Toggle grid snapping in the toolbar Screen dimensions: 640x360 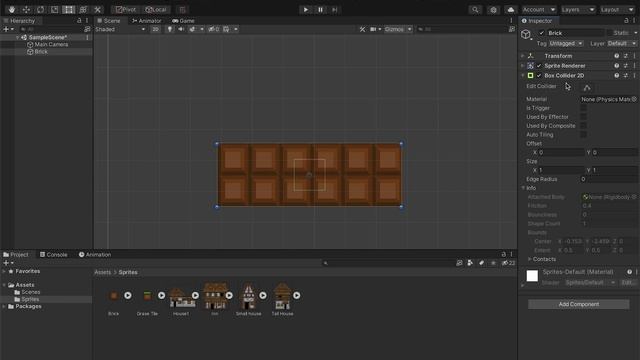pos(182,9)
